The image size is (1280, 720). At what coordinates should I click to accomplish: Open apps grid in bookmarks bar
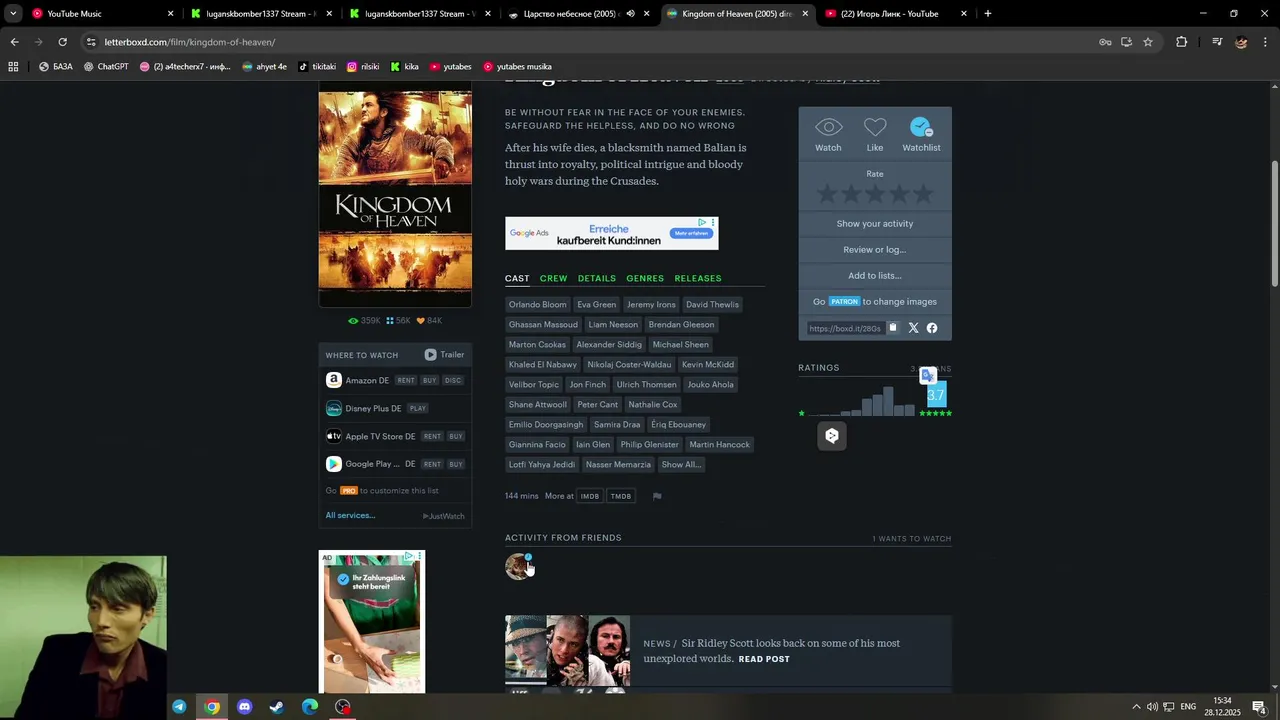13,67
